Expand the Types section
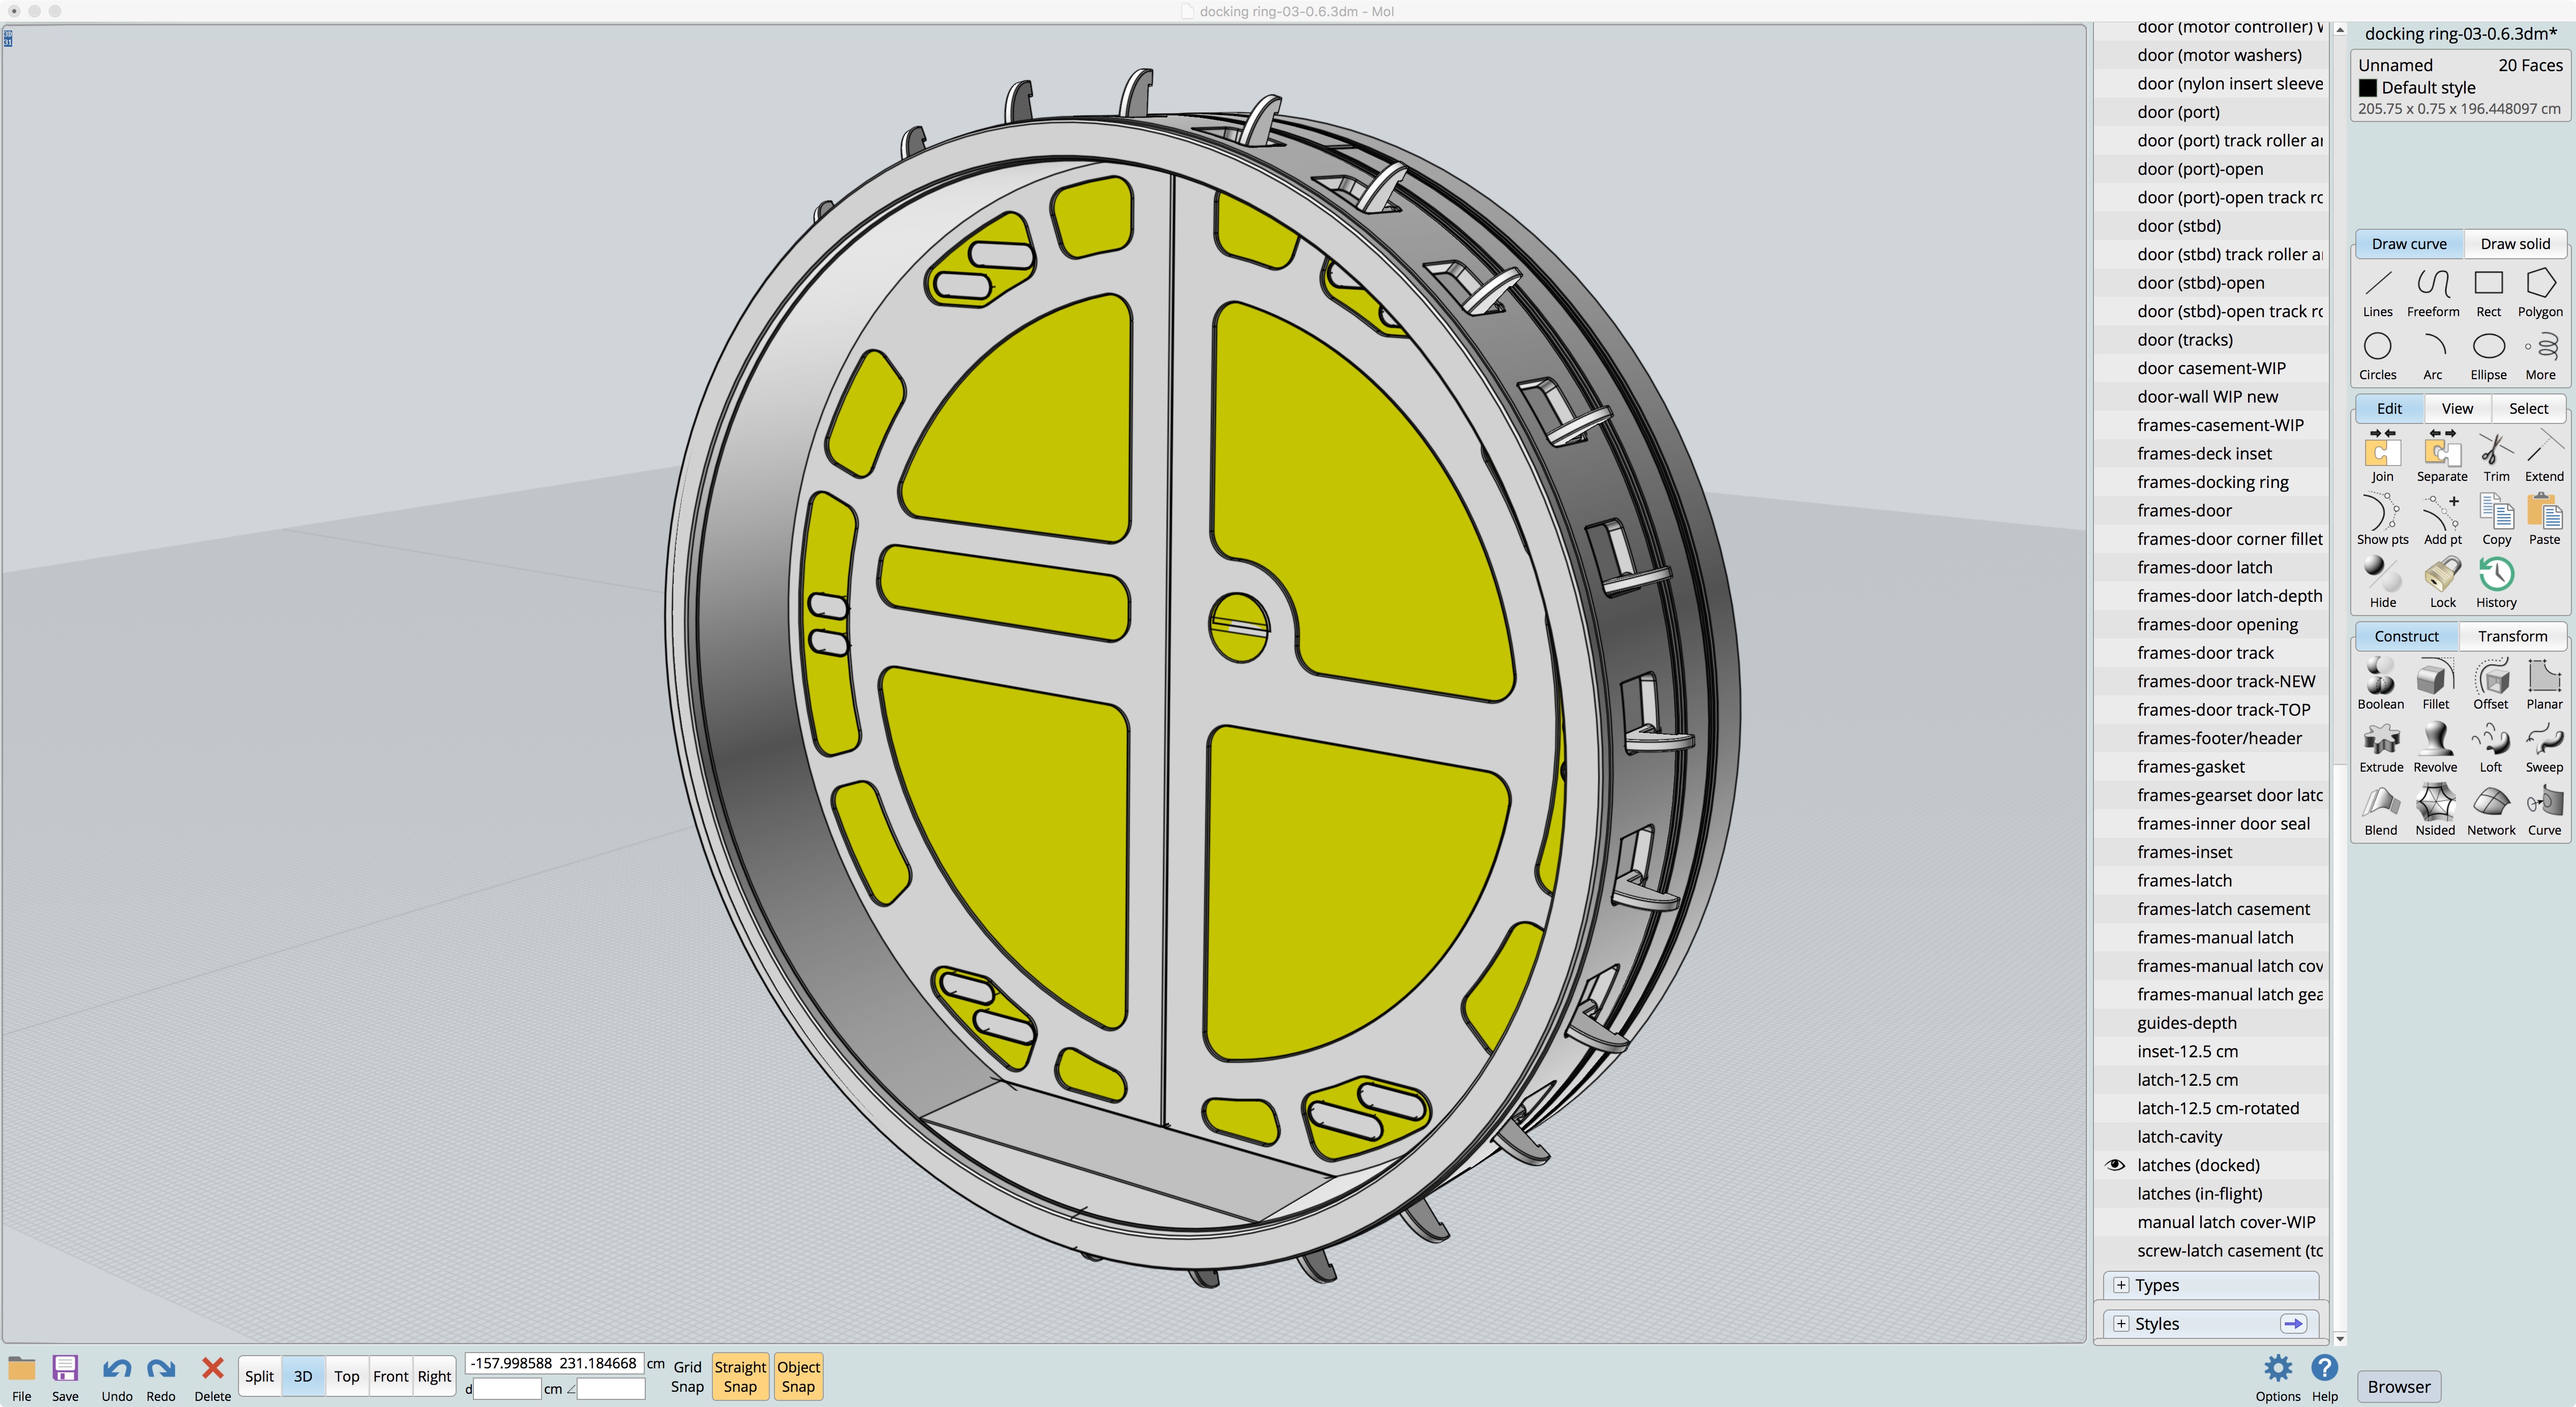Viewport: 2576px width, 1407px height. [x=2121, y=1285]
